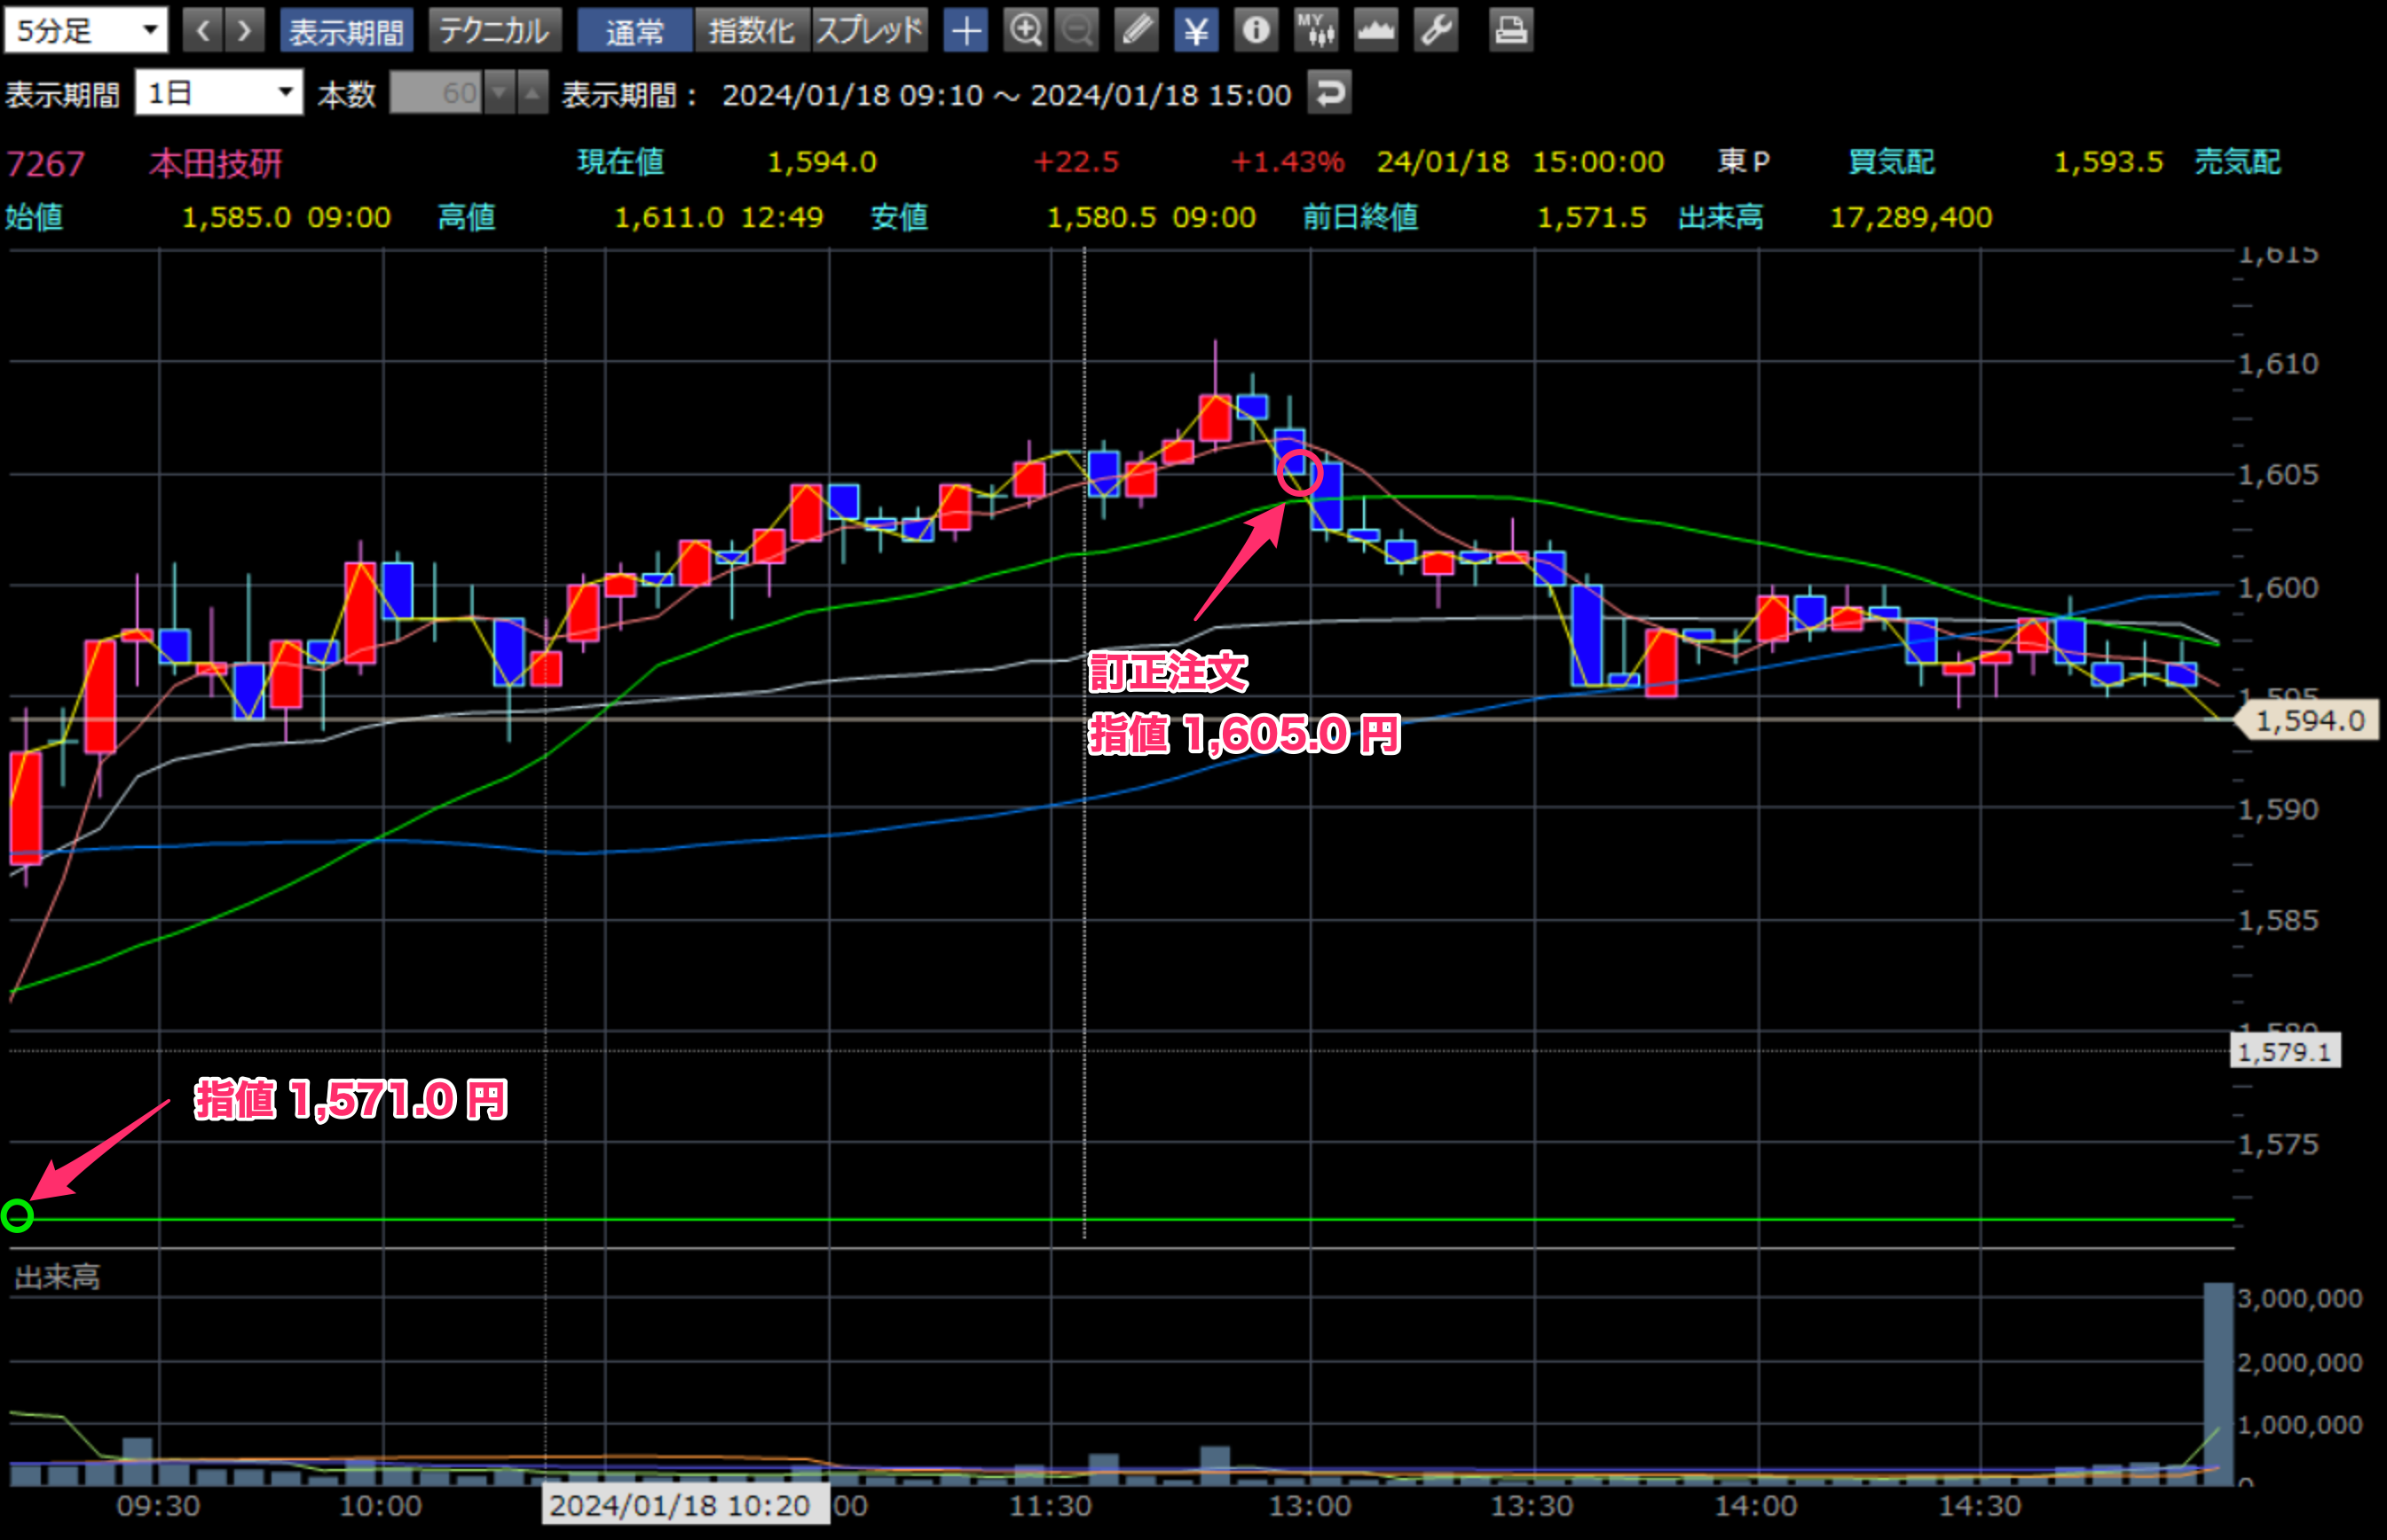Toggle the crosshair plus button
Screen dimensions: 2387x1540
(x=965, y=30)
